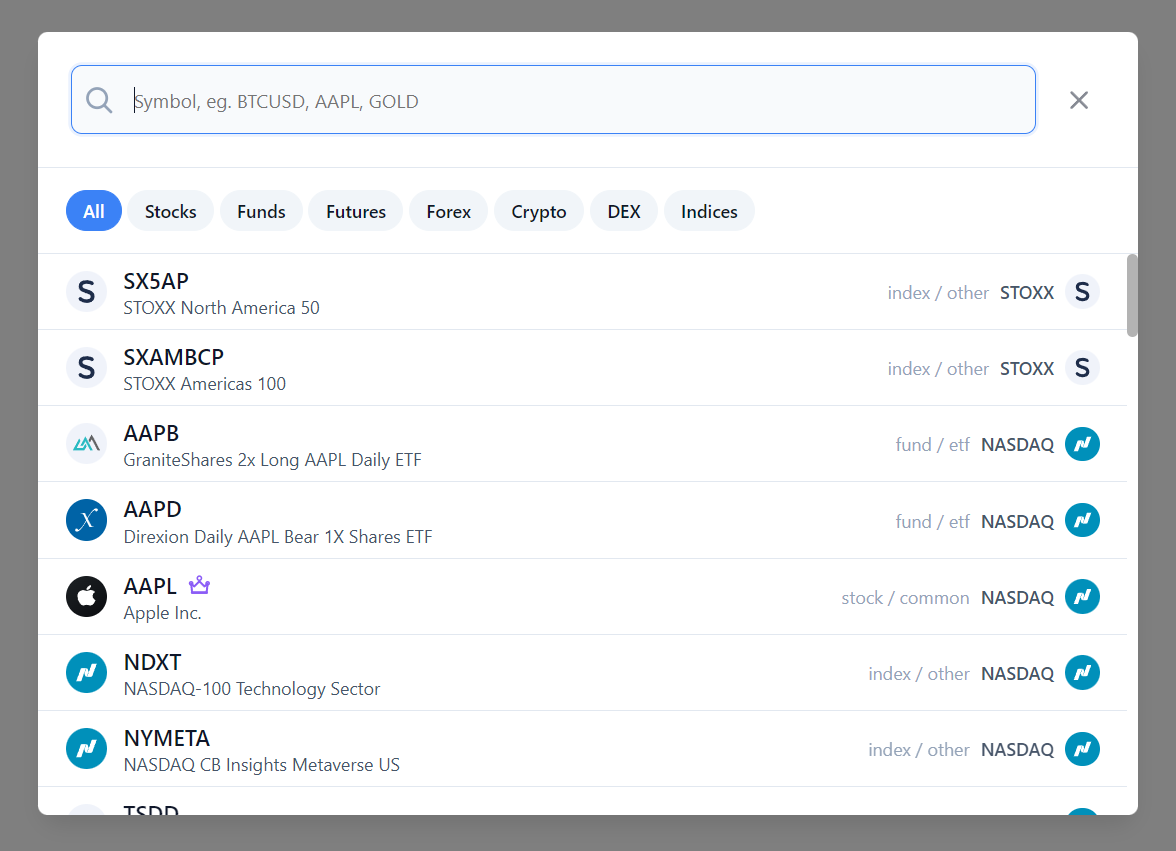Image resolution: width=1176 pixels, height=851 pixels.
Task: Switch to the Stocks filter
Action: 170,211
